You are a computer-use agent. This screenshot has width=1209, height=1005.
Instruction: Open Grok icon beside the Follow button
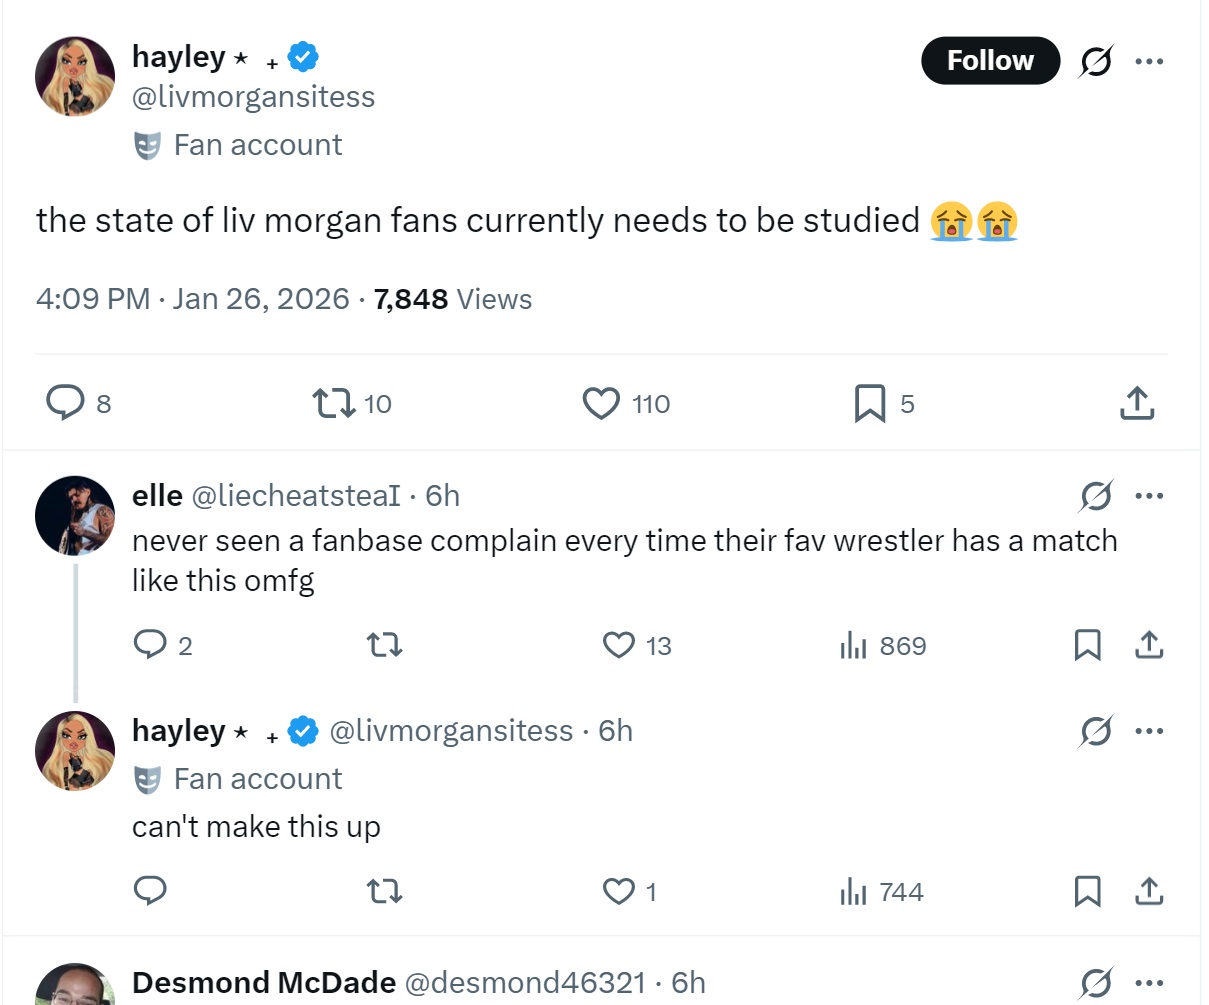click(x=1096, y=62)
